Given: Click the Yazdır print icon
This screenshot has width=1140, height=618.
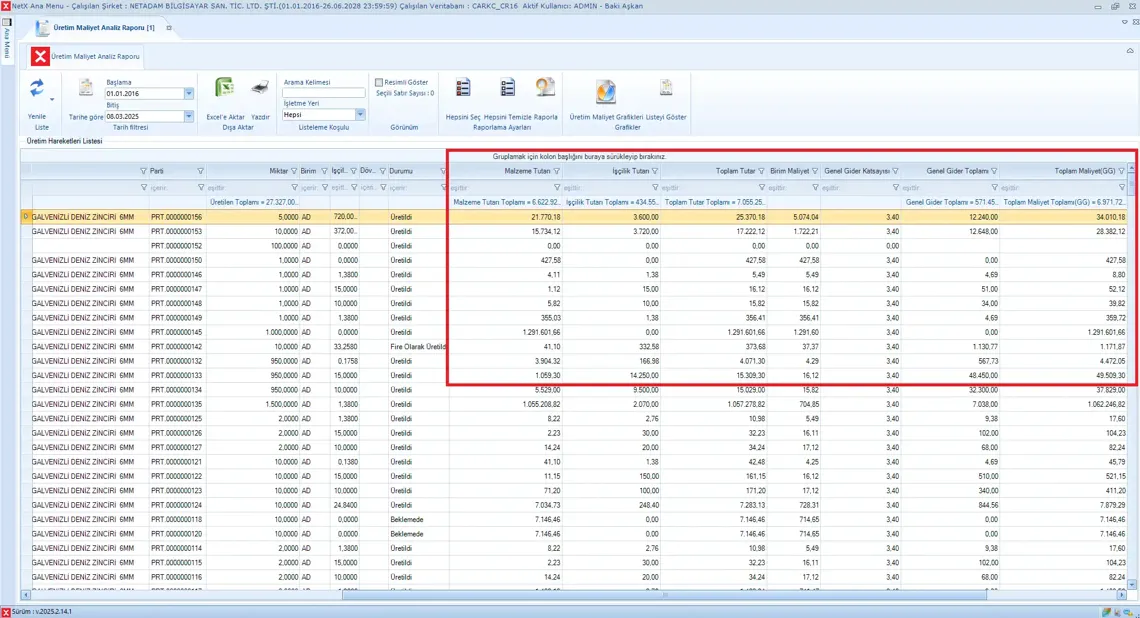Looking at the screenshot, I should [x=259, y=86].
